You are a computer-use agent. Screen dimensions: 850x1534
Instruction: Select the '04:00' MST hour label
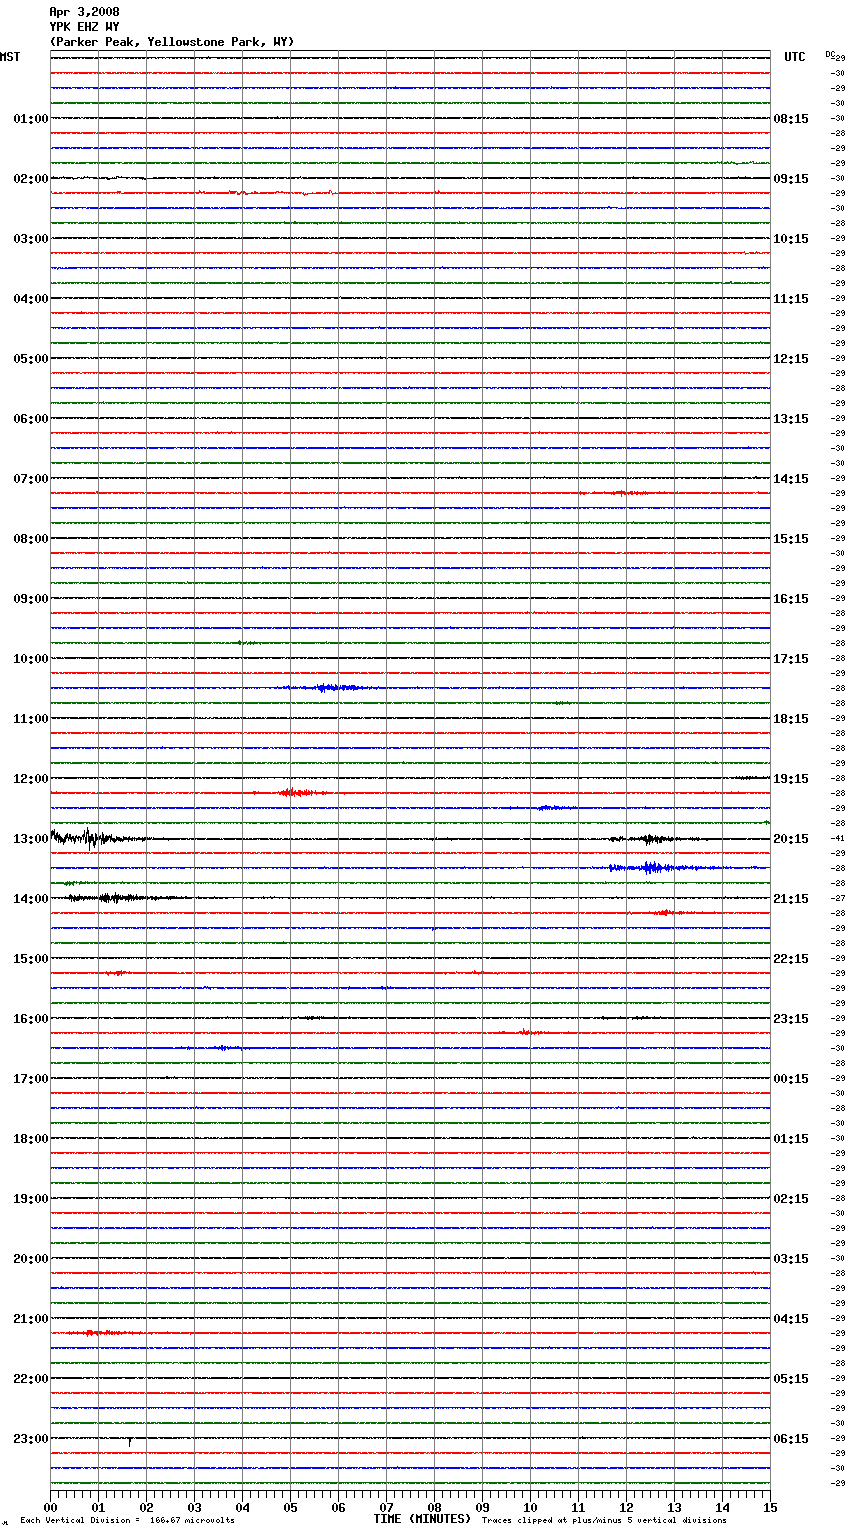[31, 299]
